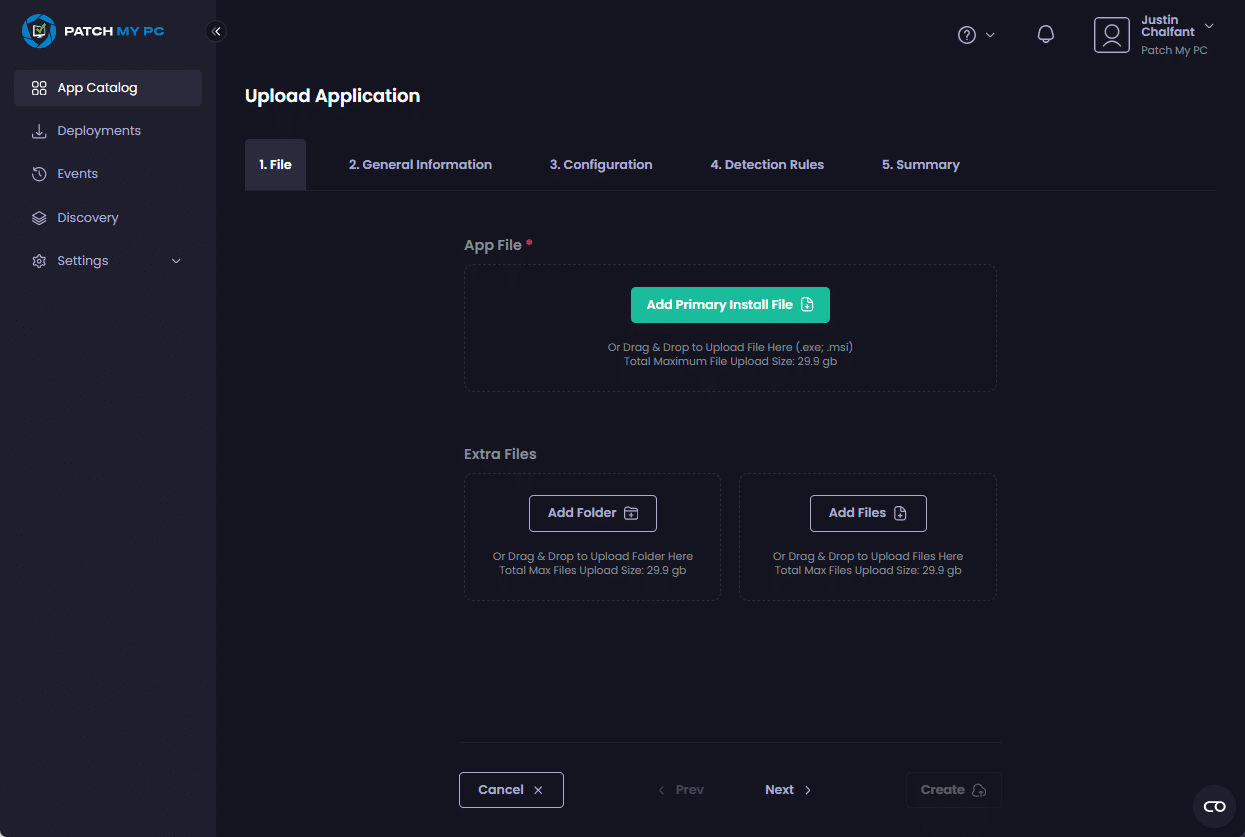
Task: Switch to the 2. General Information tab
Action: 420,165
